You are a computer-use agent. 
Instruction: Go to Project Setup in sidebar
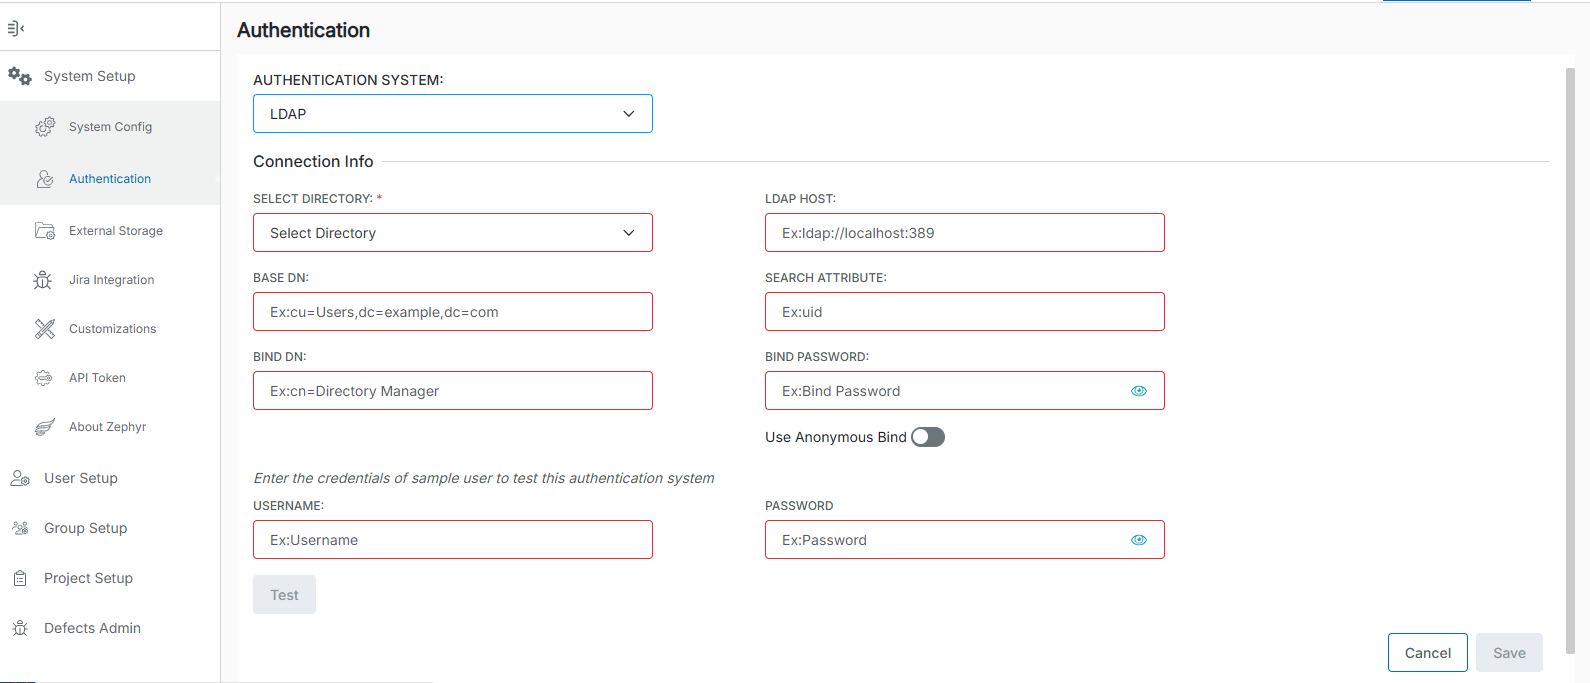coord(88,578)
